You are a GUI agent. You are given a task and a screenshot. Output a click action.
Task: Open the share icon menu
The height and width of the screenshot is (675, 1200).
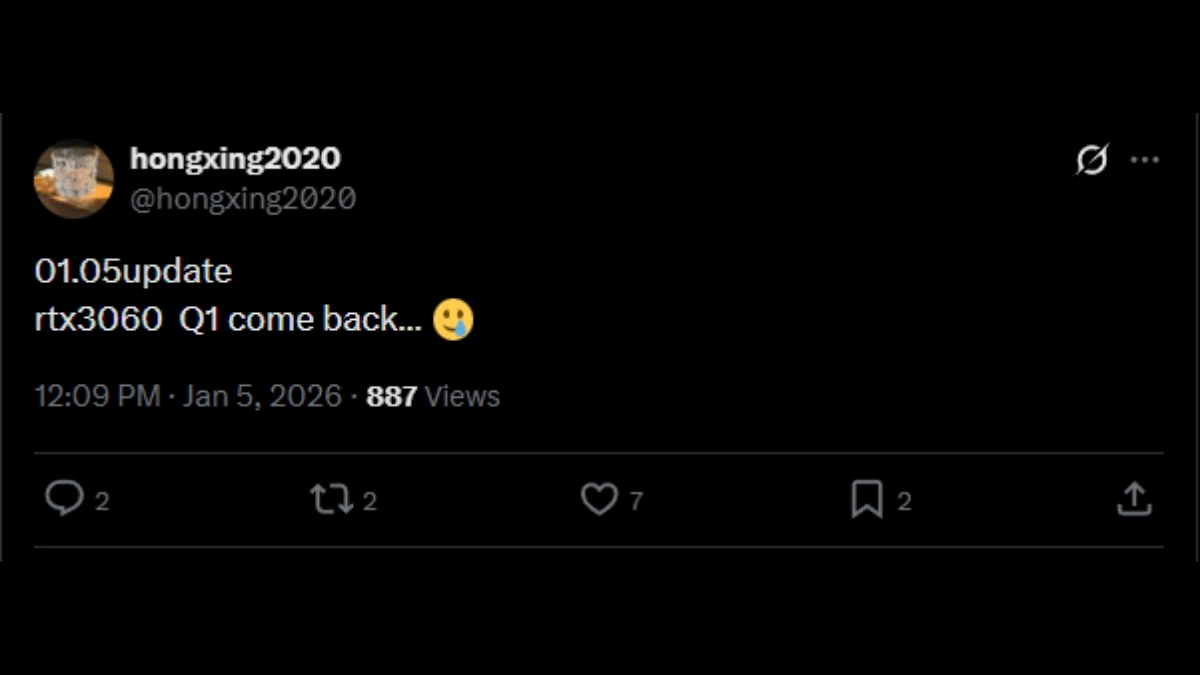click(1133, 499)
